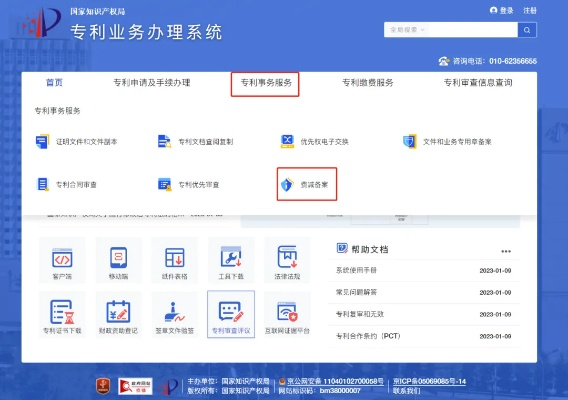Select the 首页 tab
Image resolution: width=568 pixels, height=400 pixels.
[54, 83]
